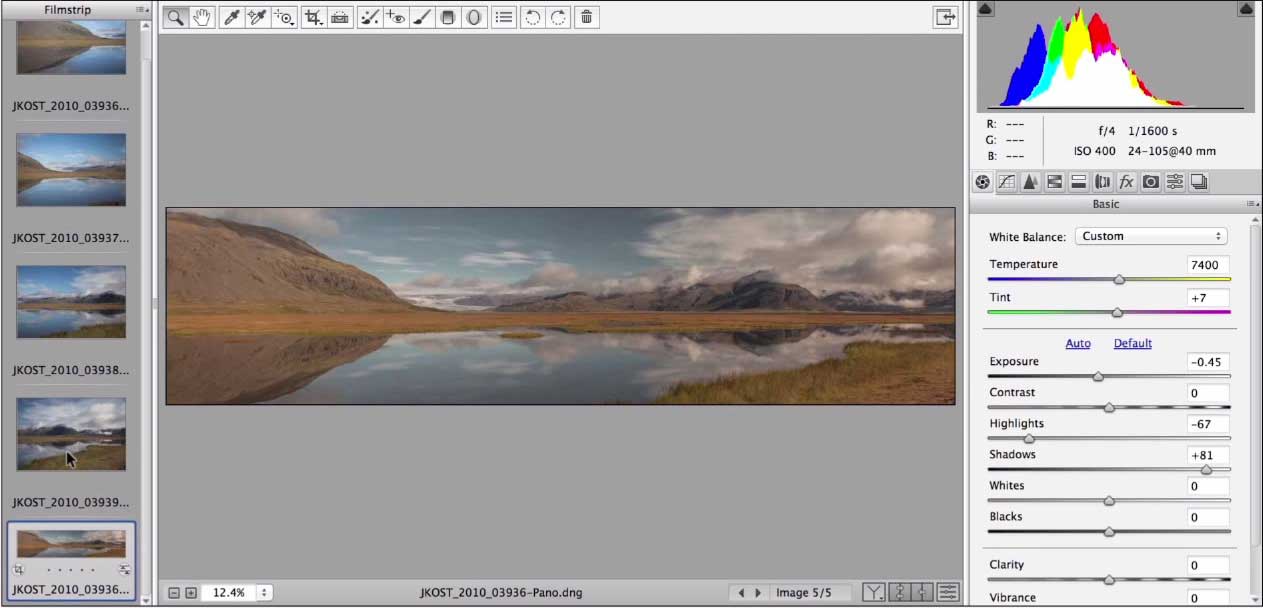1263x608 pixels.
Task: Select the Hand tool
Action: pyautogui.click(x=202, y=17)
